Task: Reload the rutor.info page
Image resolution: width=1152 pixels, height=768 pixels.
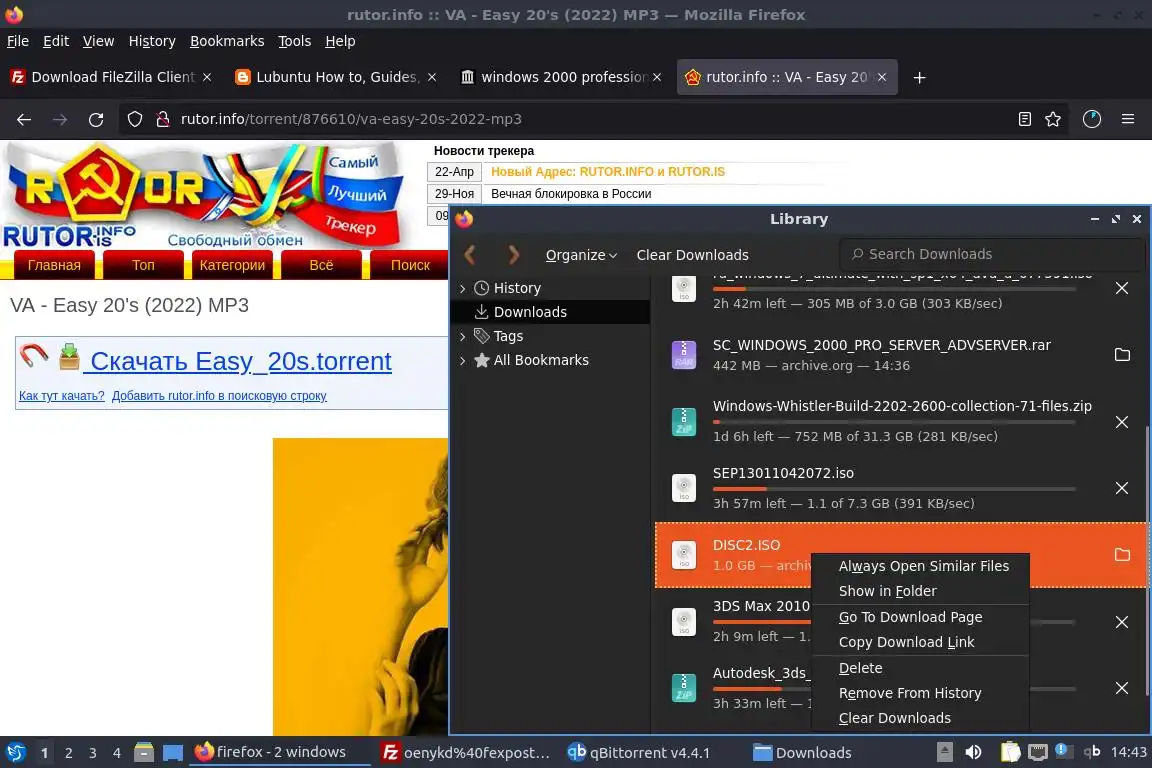Action: click(96, 119)
